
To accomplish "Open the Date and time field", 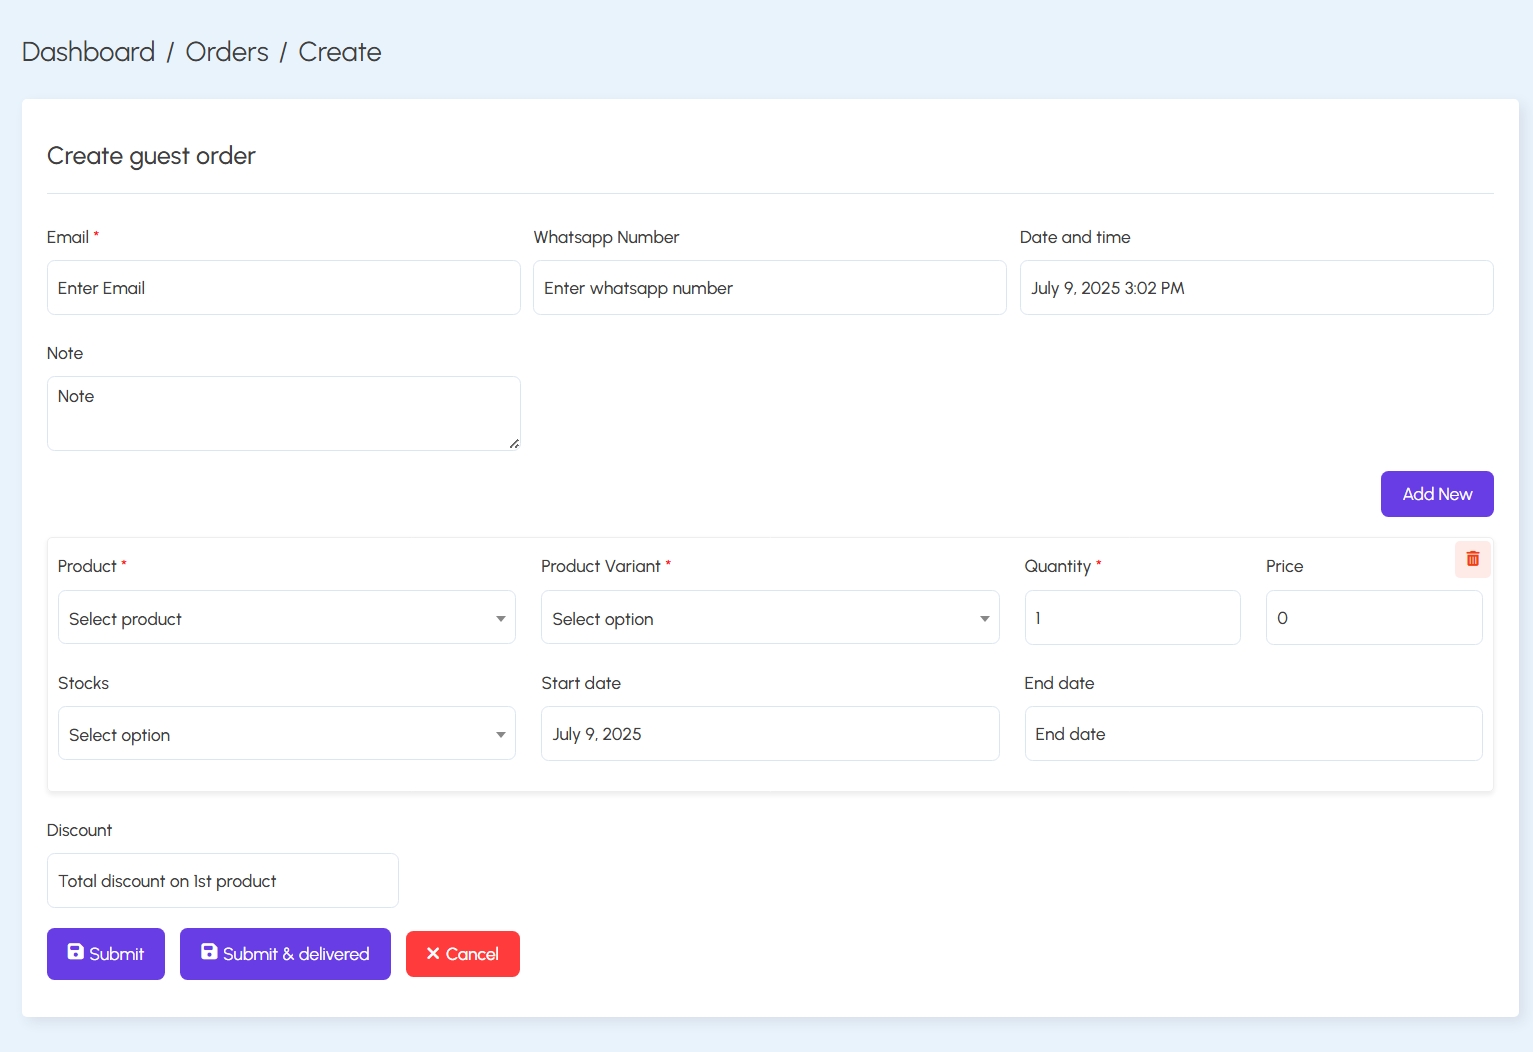I will 1257,288.
